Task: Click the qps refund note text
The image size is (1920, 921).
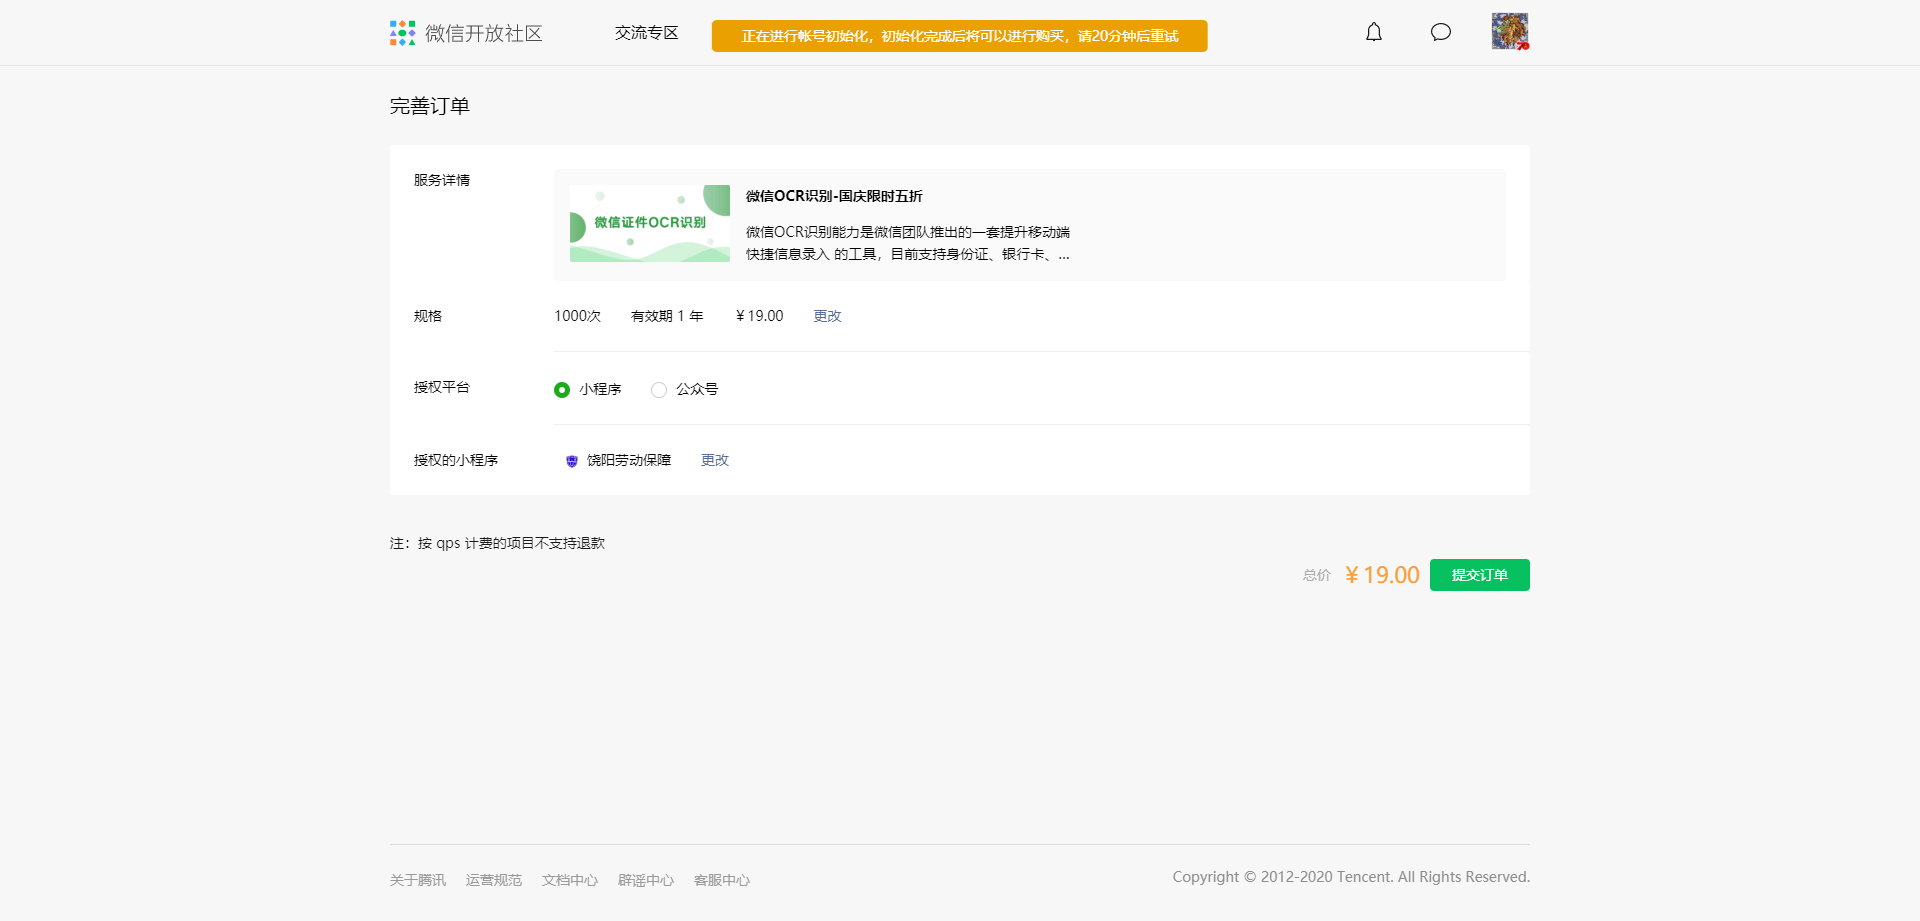Action: 498,543
